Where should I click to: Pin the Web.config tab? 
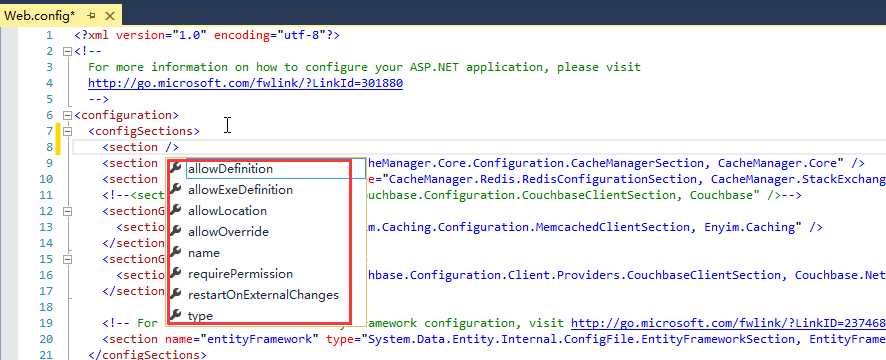92,16
